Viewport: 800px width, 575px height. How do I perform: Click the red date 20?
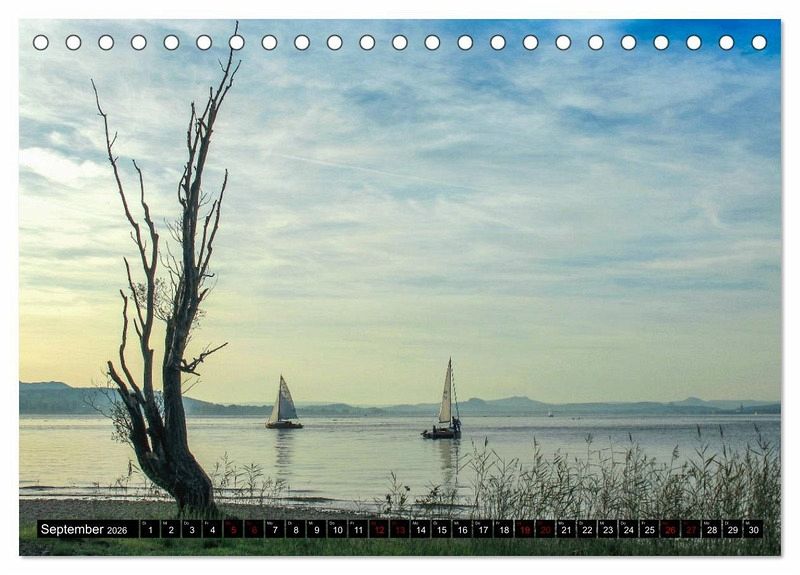tap(545, 530)
